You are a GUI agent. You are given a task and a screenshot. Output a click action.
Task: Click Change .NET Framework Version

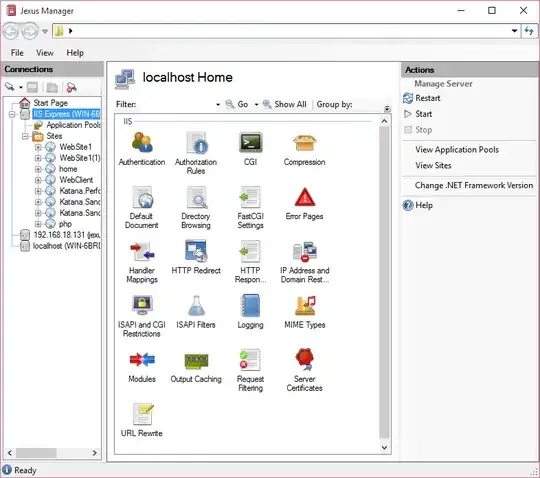click(474, 185)
